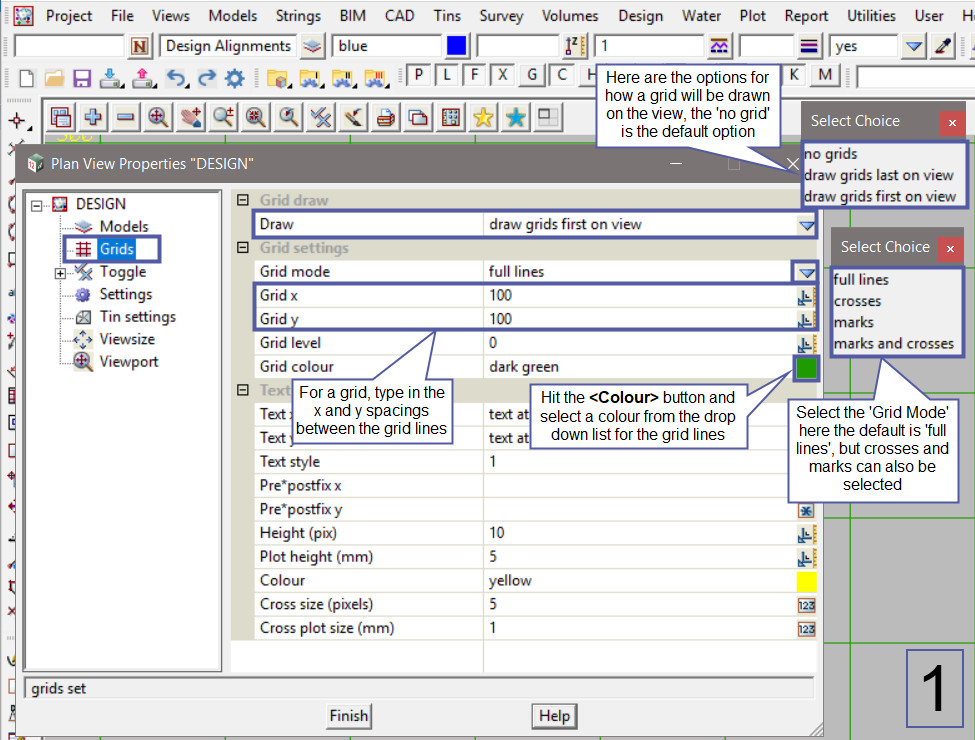Click the model layers icon beside Design Alignments
The image size is (975, 740).
(313, 46)
